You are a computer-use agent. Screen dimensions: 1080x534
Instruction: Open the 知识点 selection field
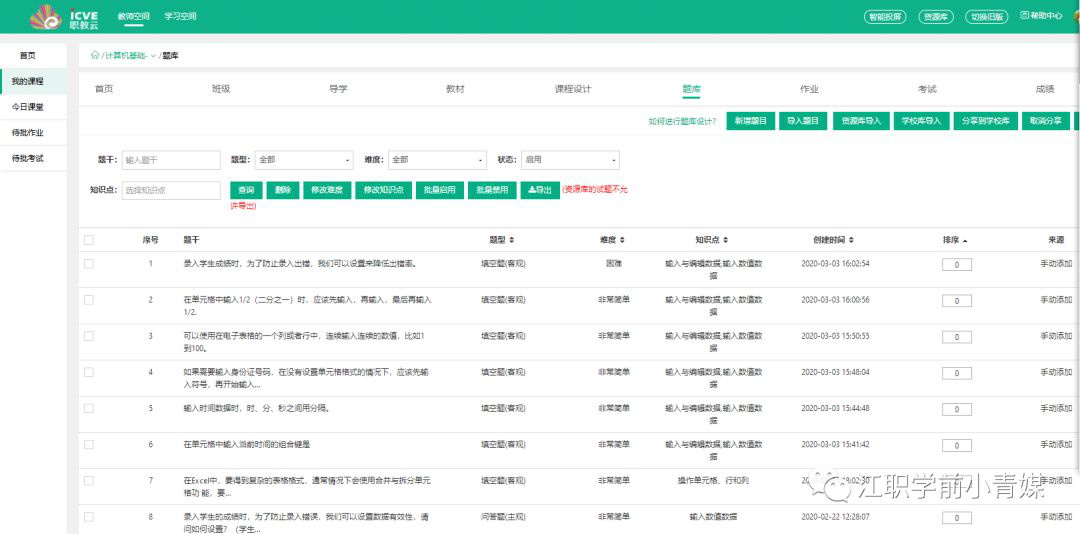click(171, 190)
